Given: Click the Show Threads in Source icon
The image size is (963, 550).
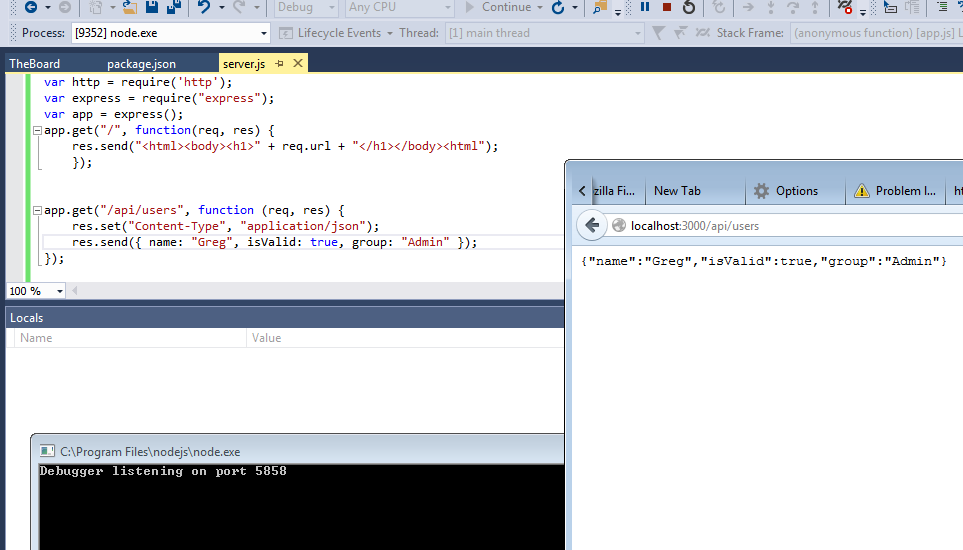Looking at the screenshot, I should pyautogui.click(x=703, y=33).
